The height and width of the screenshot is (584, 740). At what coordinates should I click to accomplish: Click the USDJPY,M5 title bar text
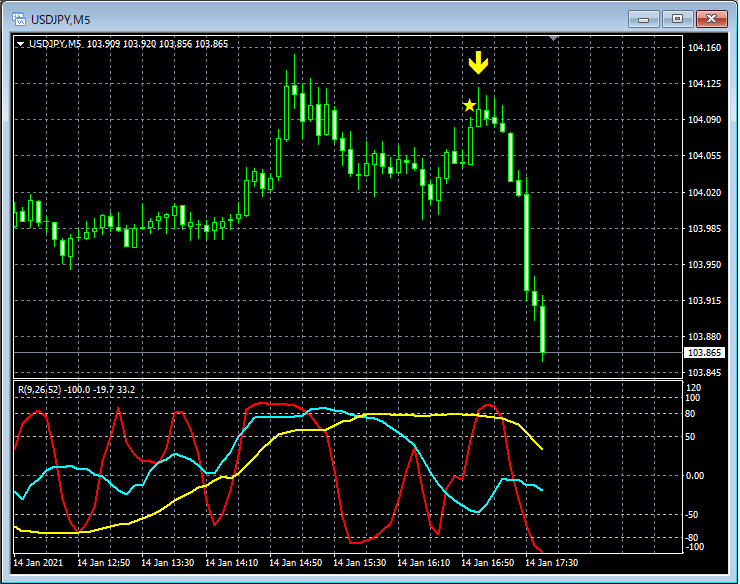point(61,18)
